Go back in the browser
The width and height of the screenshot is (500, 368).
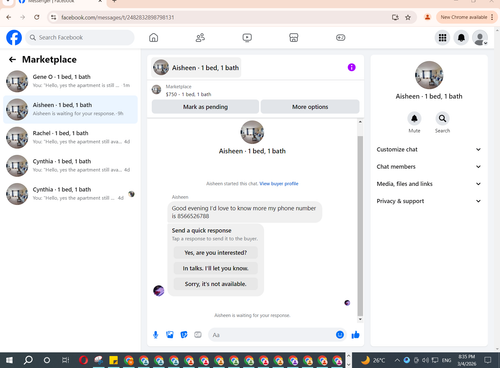(x=9, y=17)
